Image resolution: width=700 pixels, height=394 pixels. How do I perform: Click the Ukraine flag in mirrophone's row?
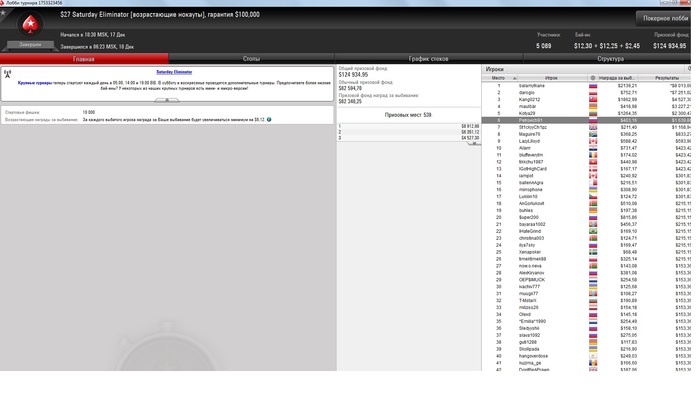[593, 190]
